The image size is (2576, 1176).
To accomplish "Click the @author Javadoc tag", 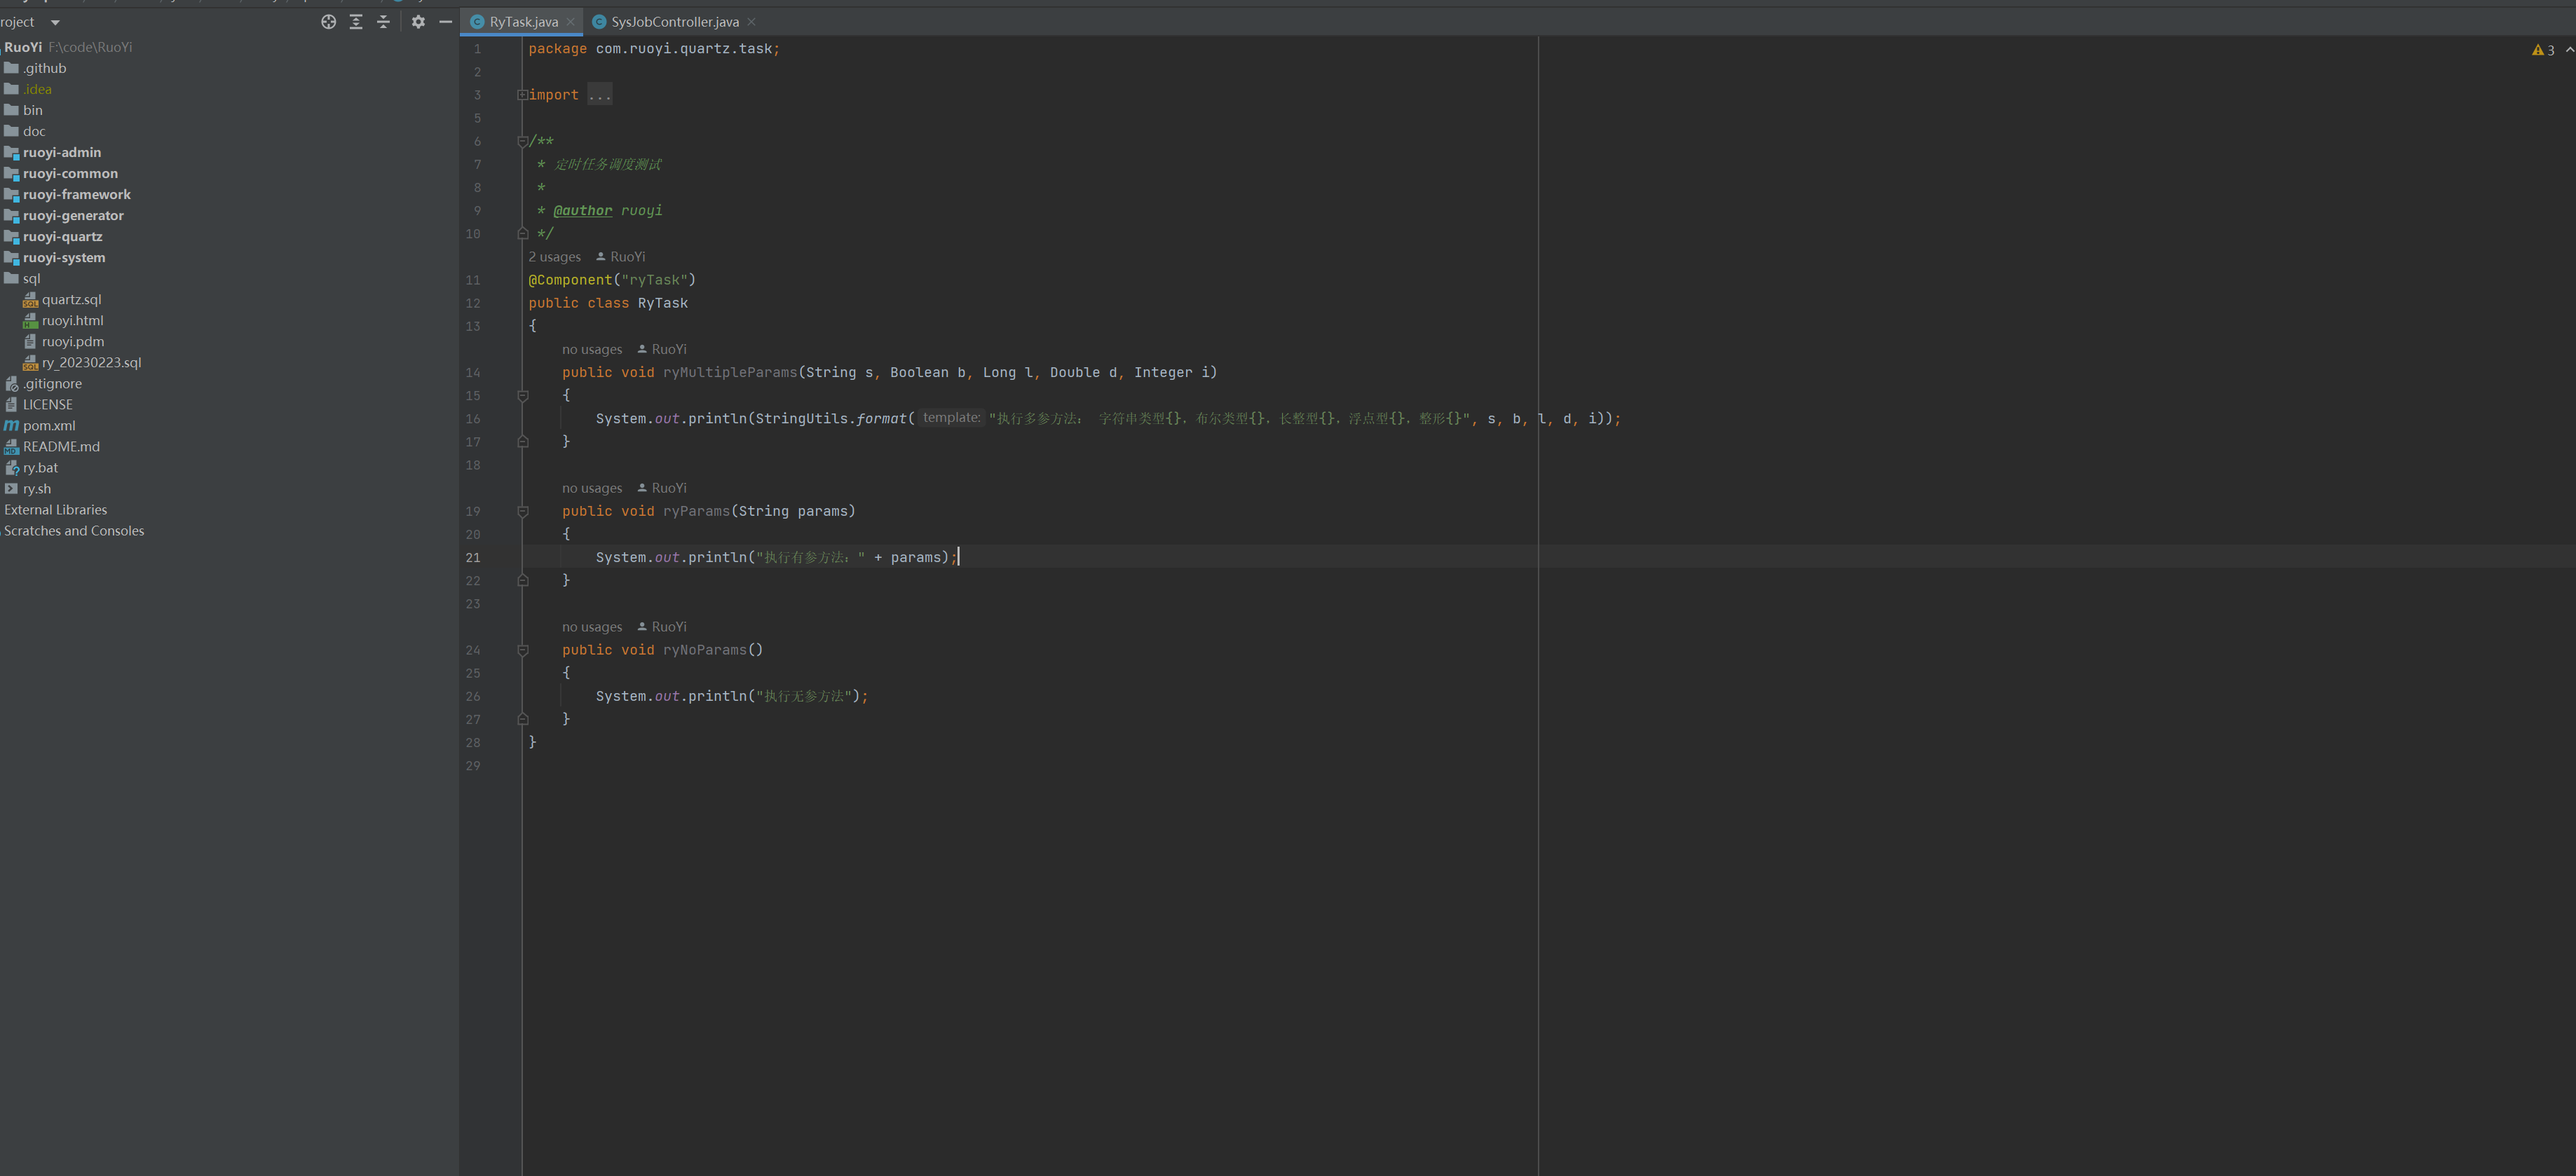I will (x=582, y=211).
